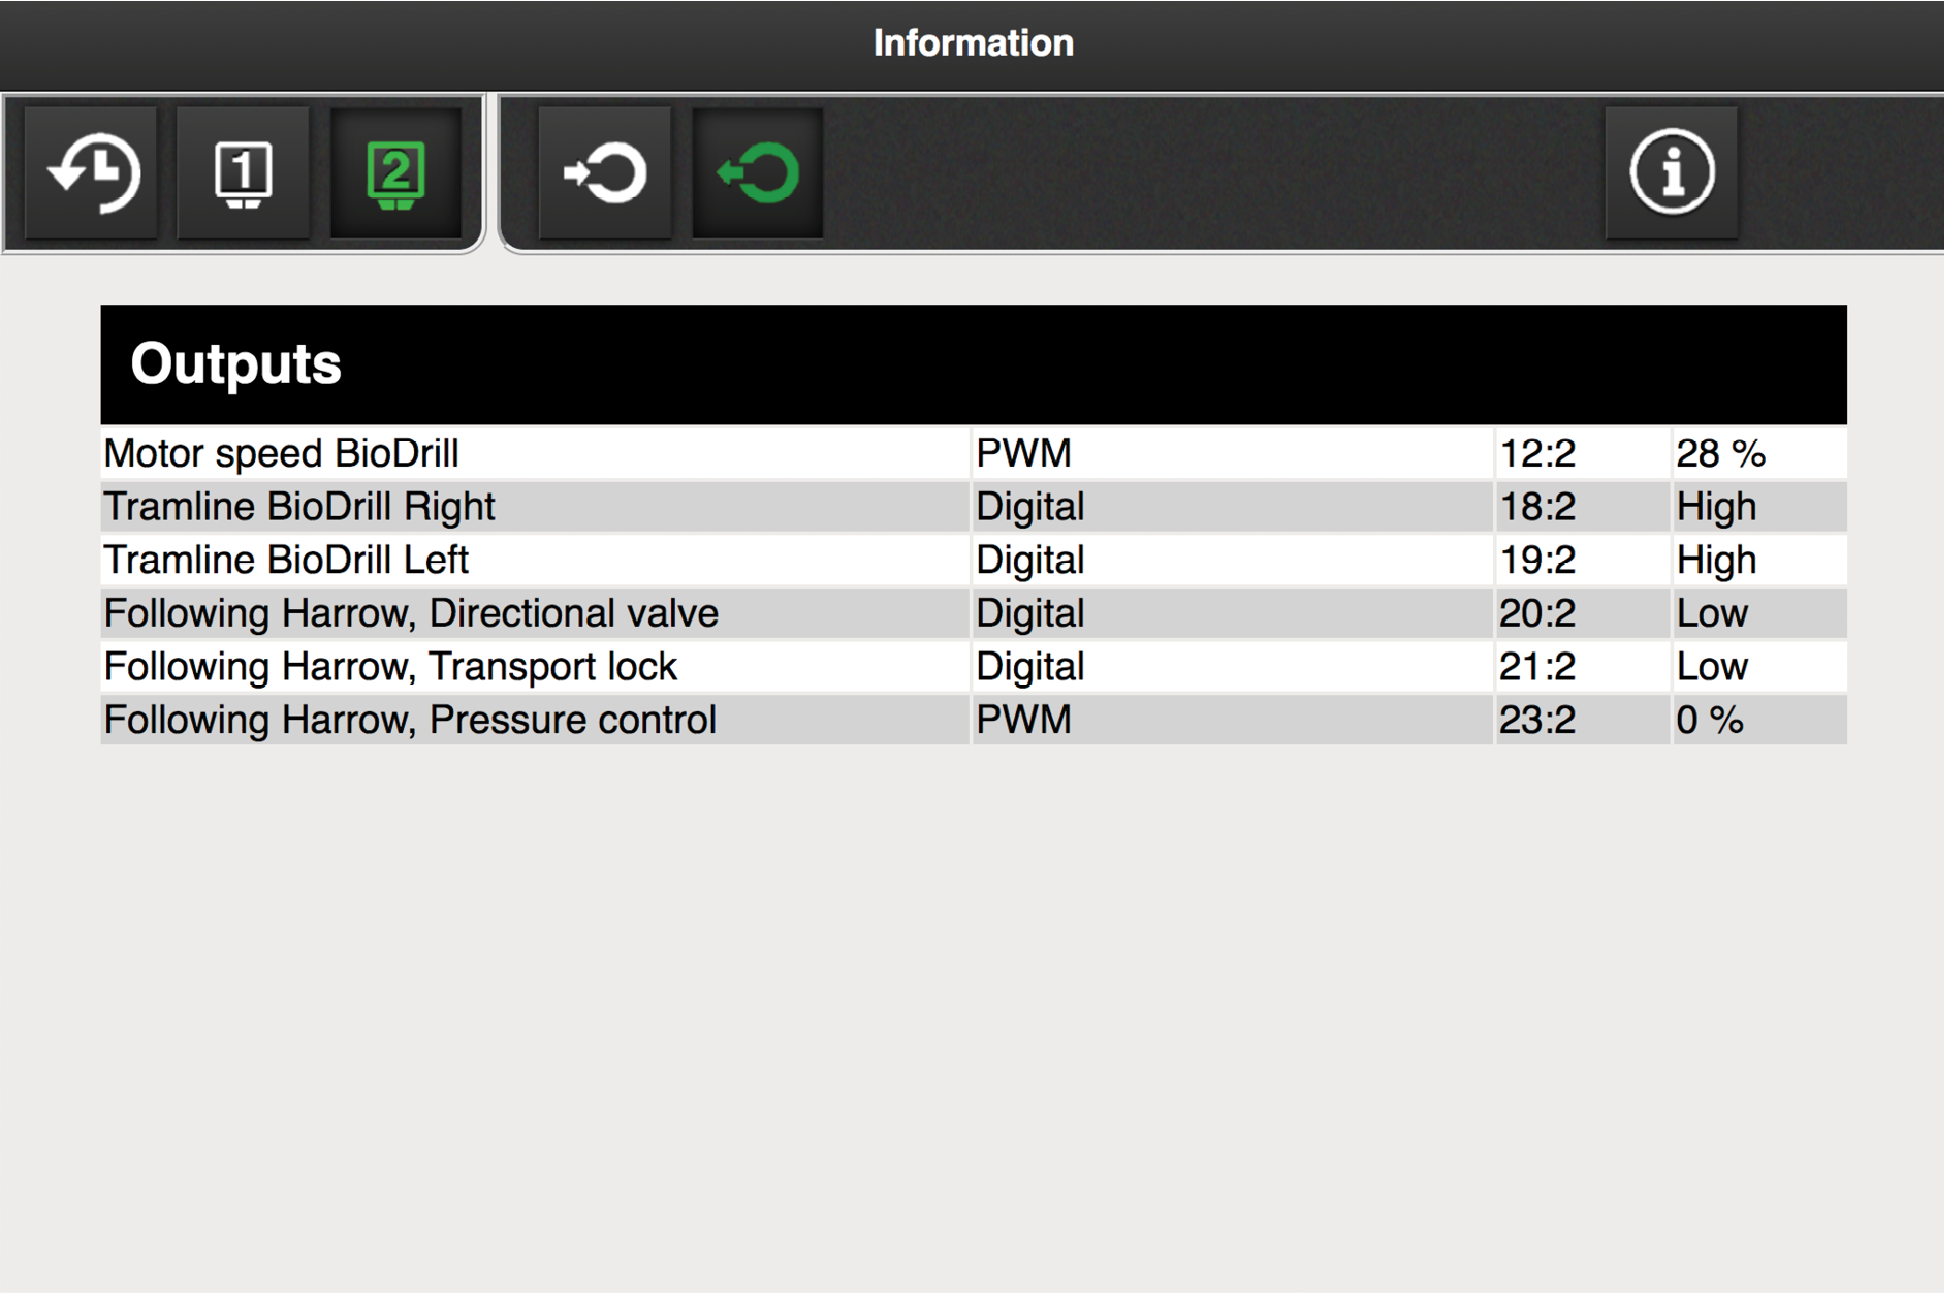Screen dimensions: 1945x1293
Task: Click the Information title bar
Action: 972,43
